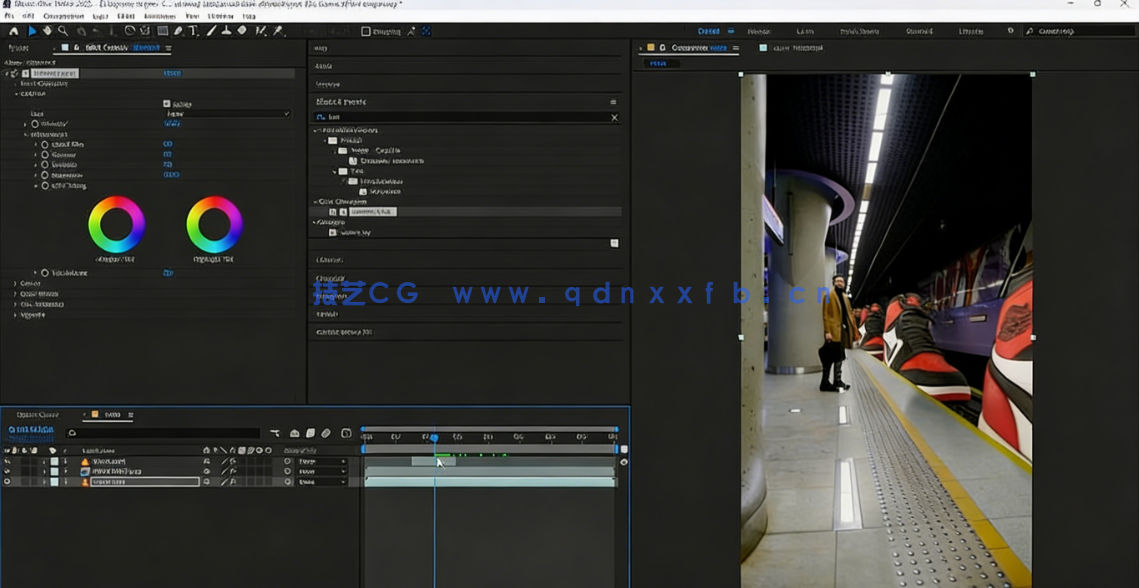The height and width of the screenshot is (588, 1139).
Task: Select the Pen tool
Action: (x=177, y=31)
